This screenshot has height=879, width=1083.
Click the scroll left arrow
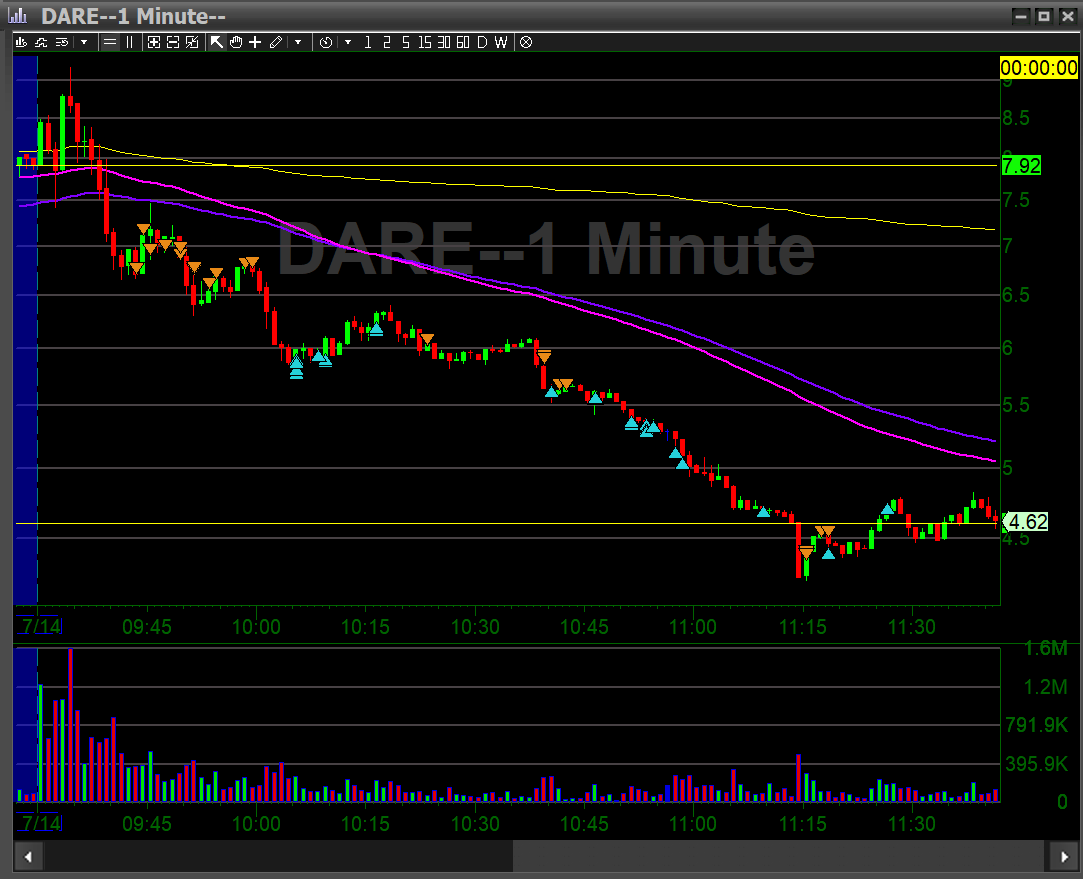[x=28, y=857]
